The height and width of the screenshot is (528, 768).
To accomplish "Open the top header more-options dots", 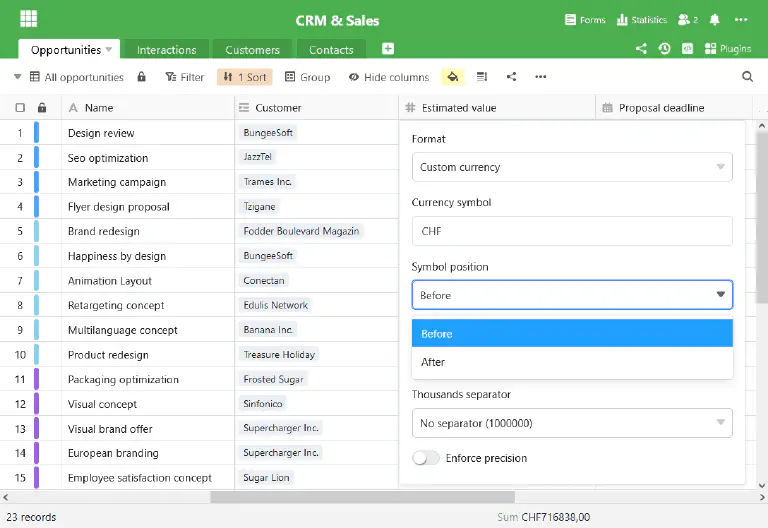I will 741,20.
